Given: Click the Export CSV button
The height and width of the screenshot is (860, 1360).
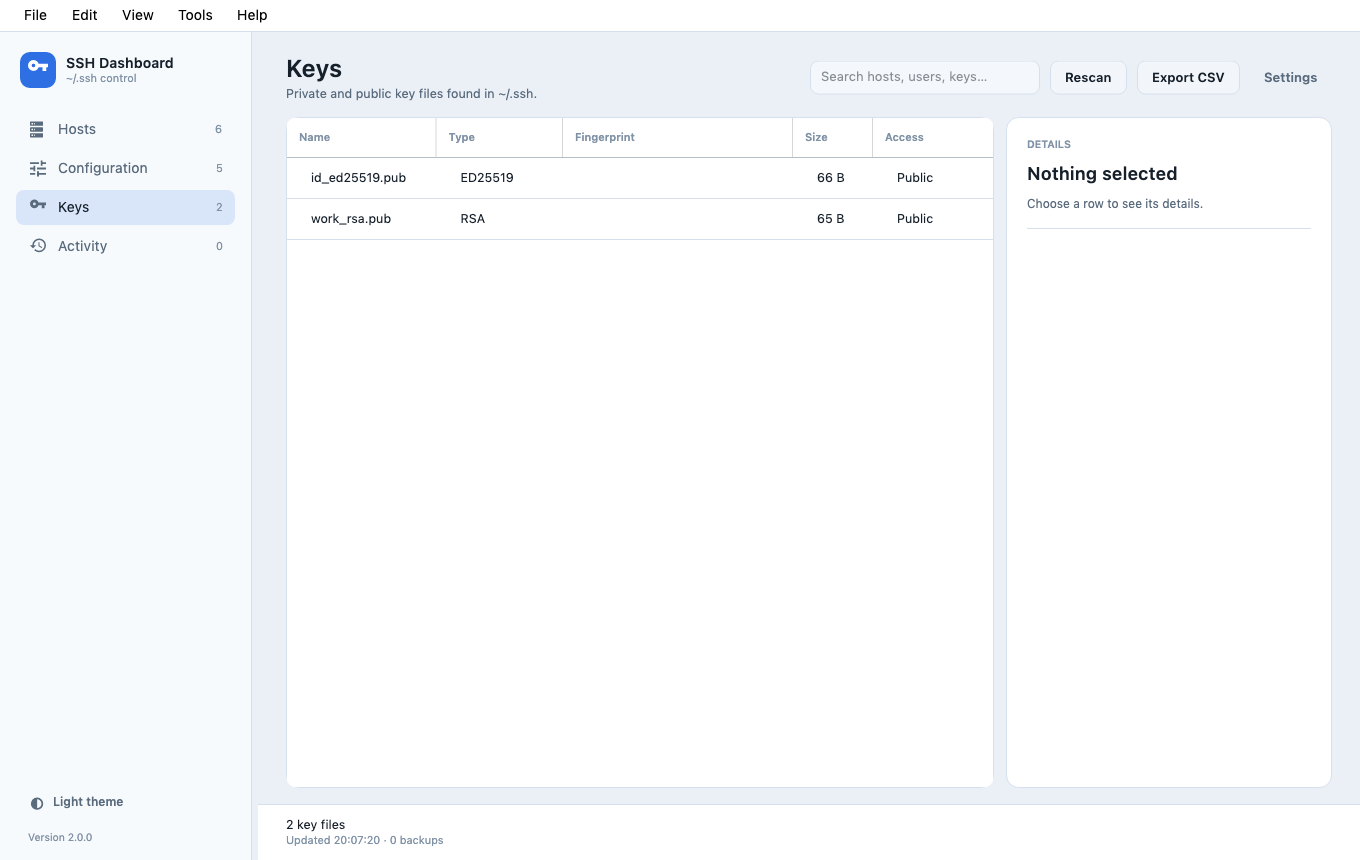Looking at the screenshot, I should (x=1188, y=77).
